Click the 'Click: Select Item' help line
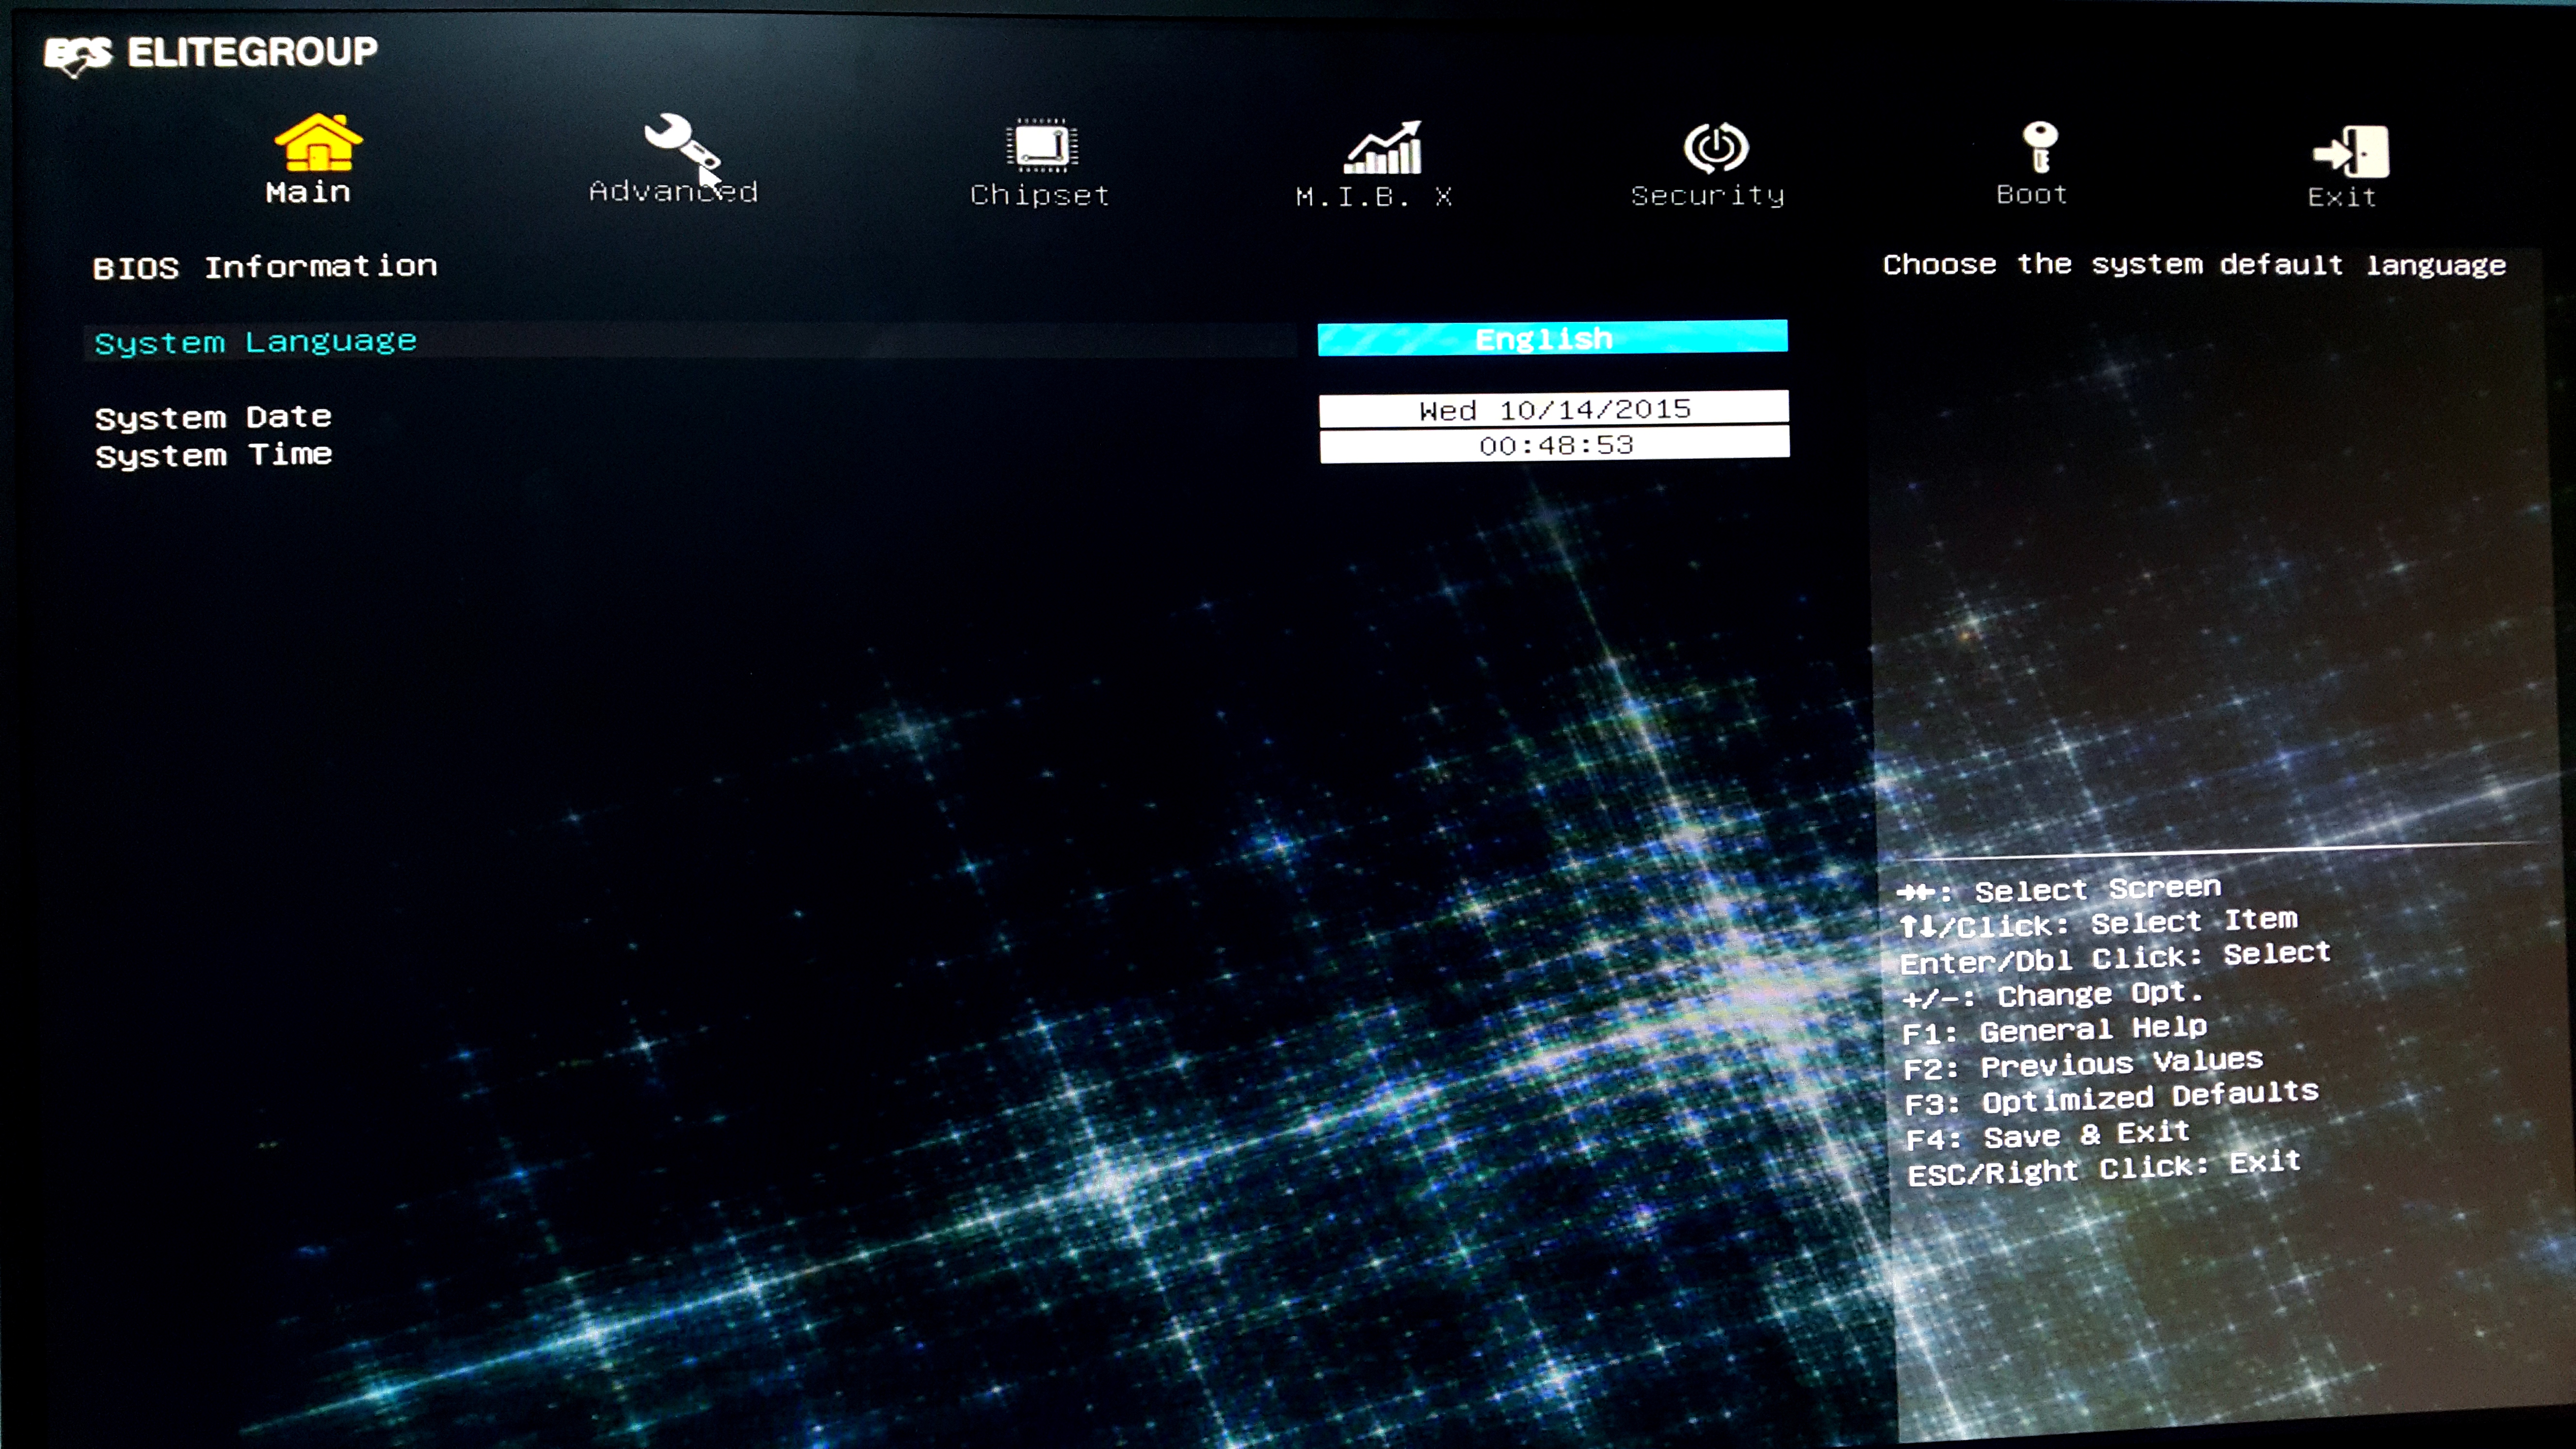Screen dimensions: 2576x1449 pyautogui.click(x=2098, y=923)
